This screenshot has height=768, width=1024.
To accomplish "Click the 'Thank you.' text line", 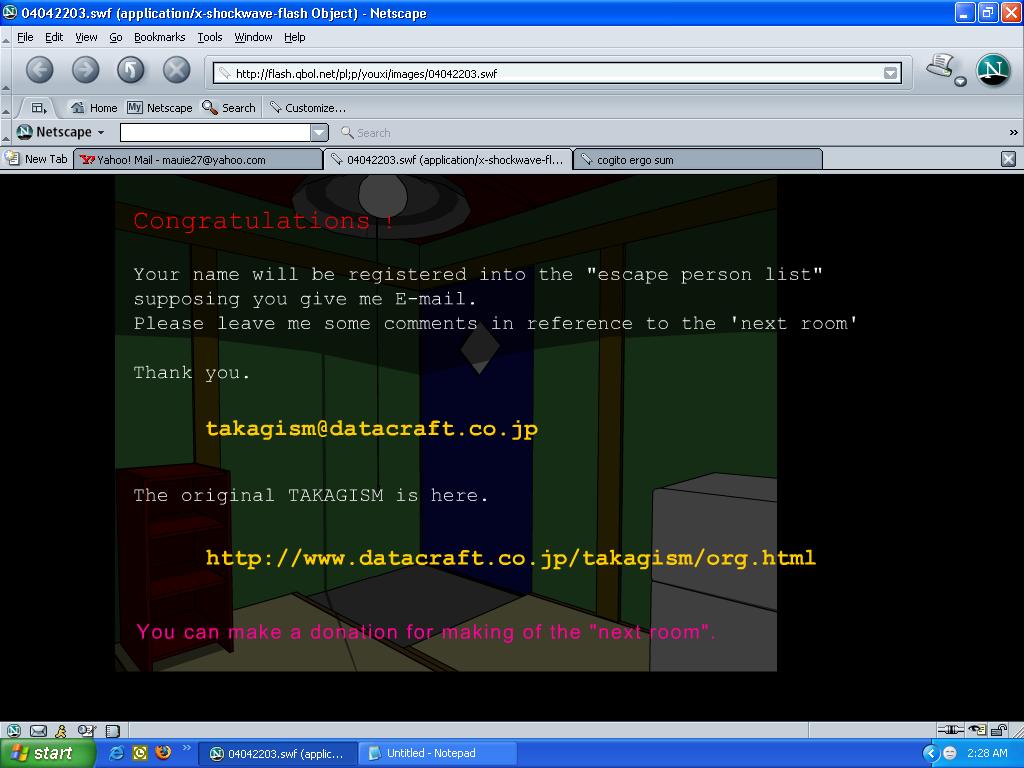I will [x=191, y=373].
